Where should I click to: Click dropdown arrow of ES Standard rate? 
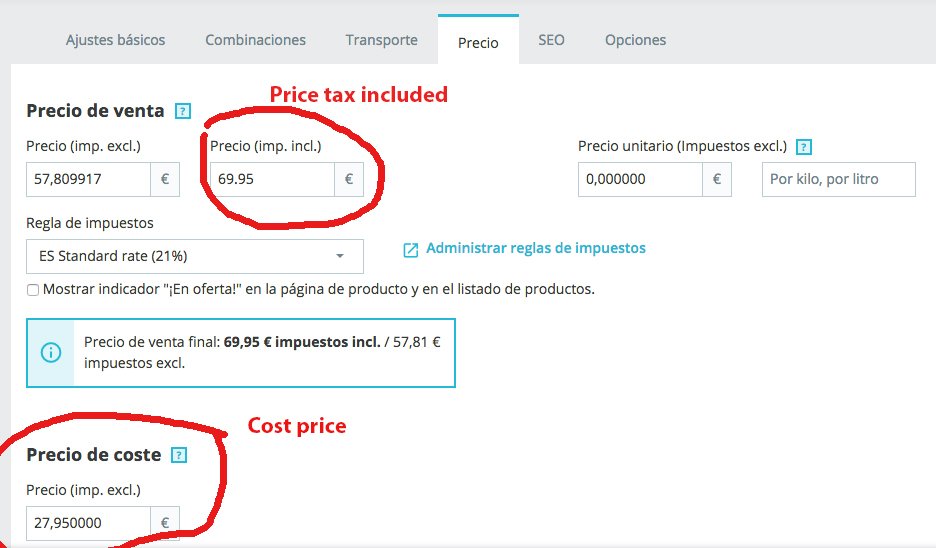[340, 256]
